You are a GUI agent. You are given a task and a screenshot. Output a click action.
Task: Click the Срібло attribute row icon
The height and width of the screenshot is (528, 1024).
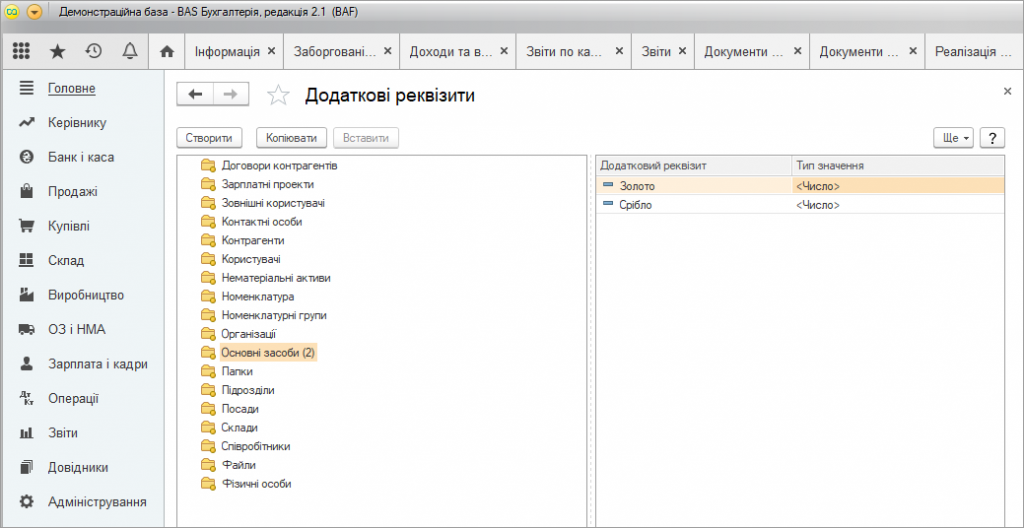tap(608, 205)
